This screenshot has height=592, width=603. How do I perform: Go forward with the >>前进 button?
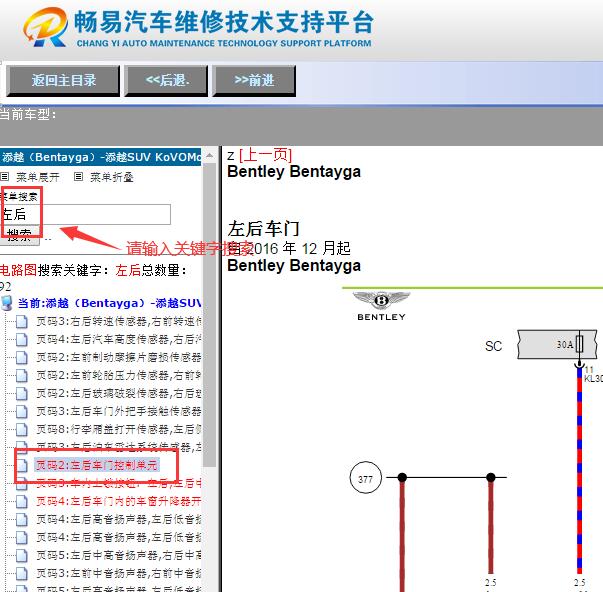tap(254, 80)
